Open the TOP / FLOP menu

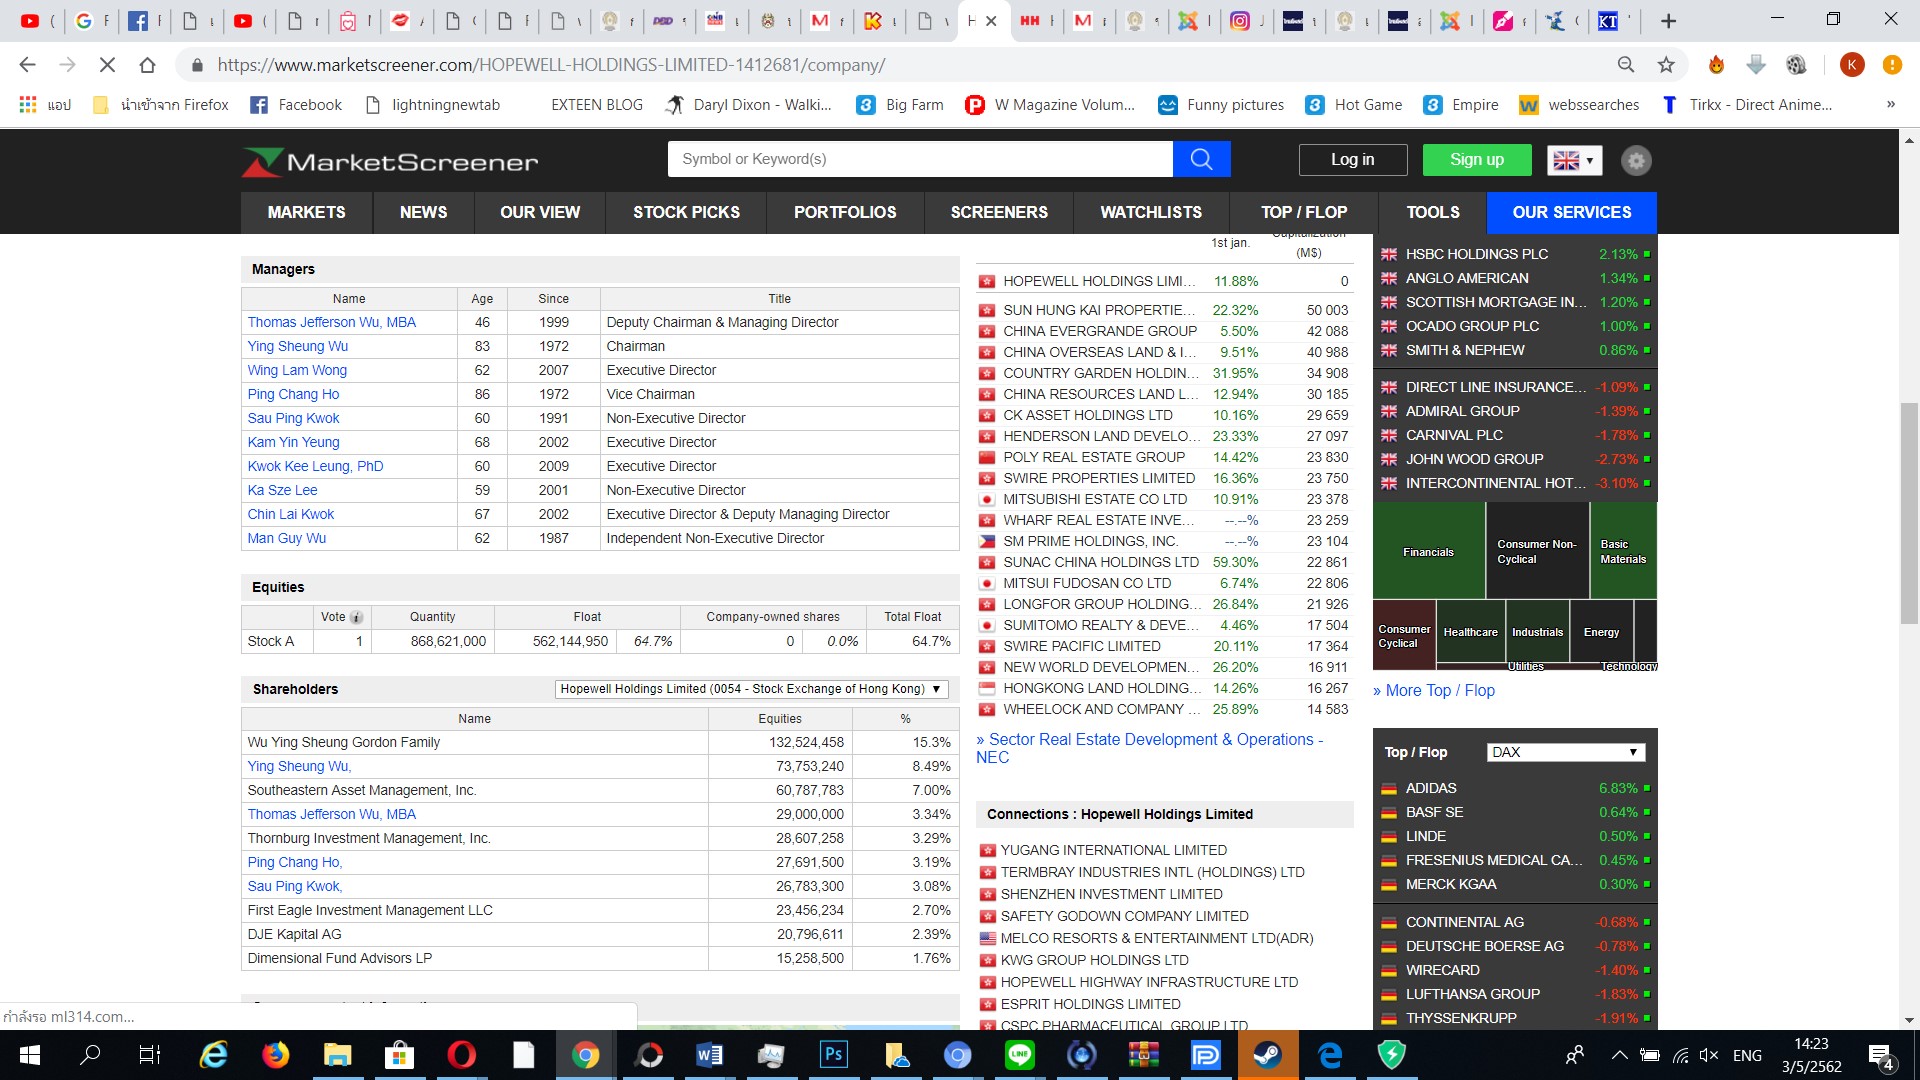pyautogui.click(x=1303, y=212)
